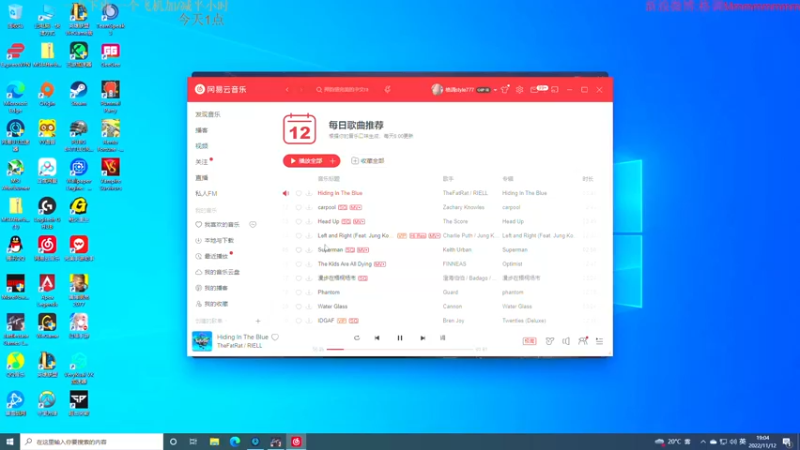Open the 关注 sidebar item
The width and height of the screenshot is (800, 450).
[202, 162]
